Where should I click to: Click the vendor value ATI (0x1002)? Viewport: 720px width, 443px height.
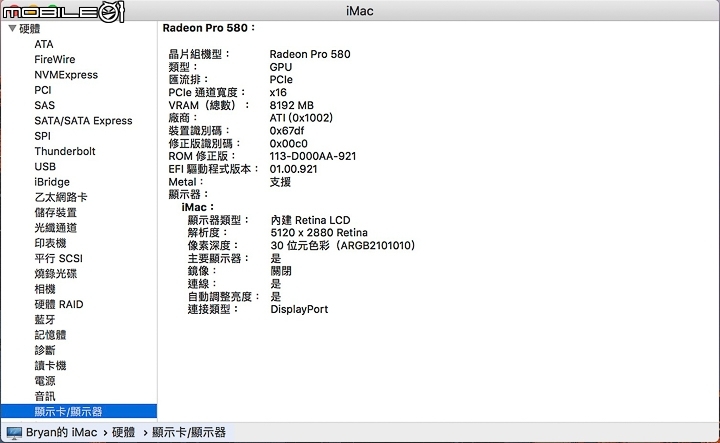click(301, 118)
